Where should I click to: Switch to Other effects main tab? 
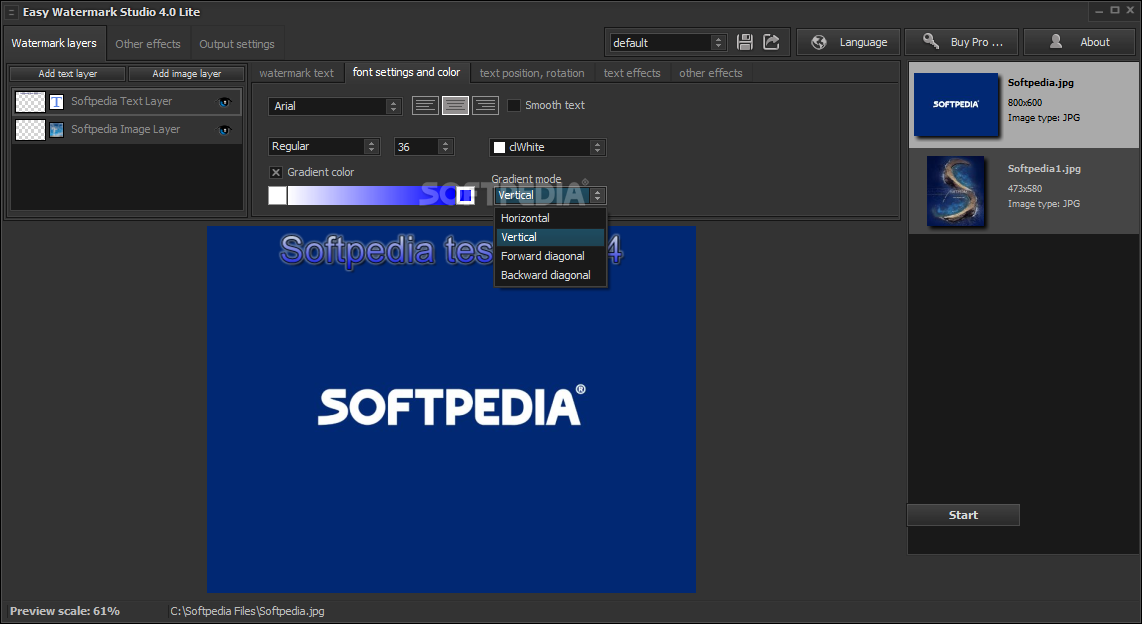click(148, 44)
